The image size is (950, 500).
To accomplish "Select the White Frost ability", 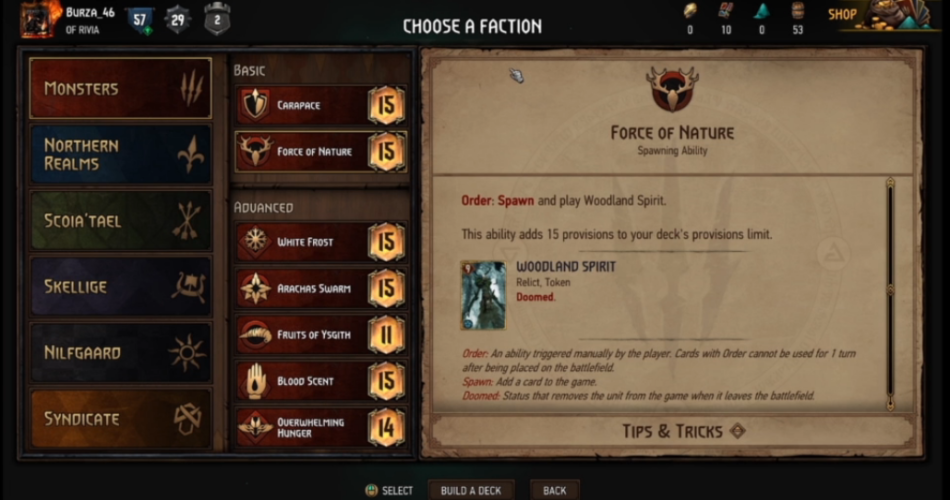I will click(321, 242).
